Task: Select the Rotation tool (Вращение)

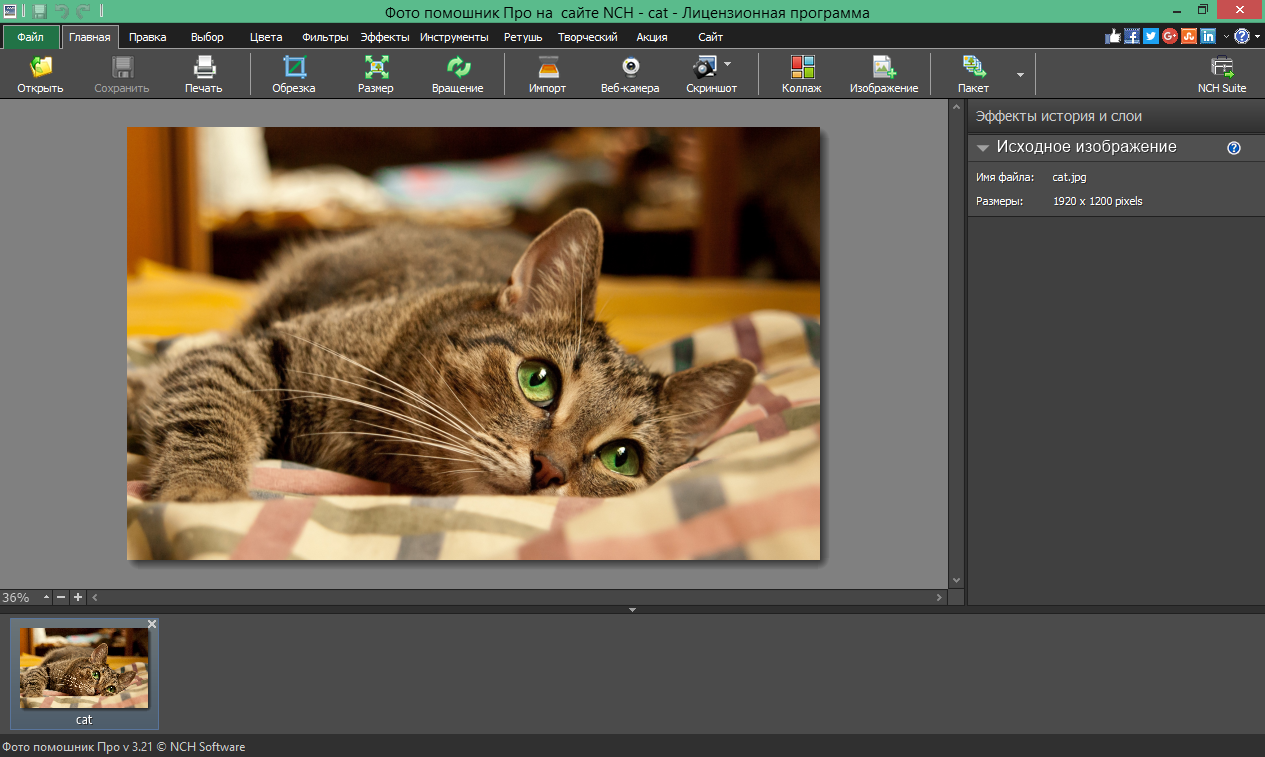Action: pos(458,73)
